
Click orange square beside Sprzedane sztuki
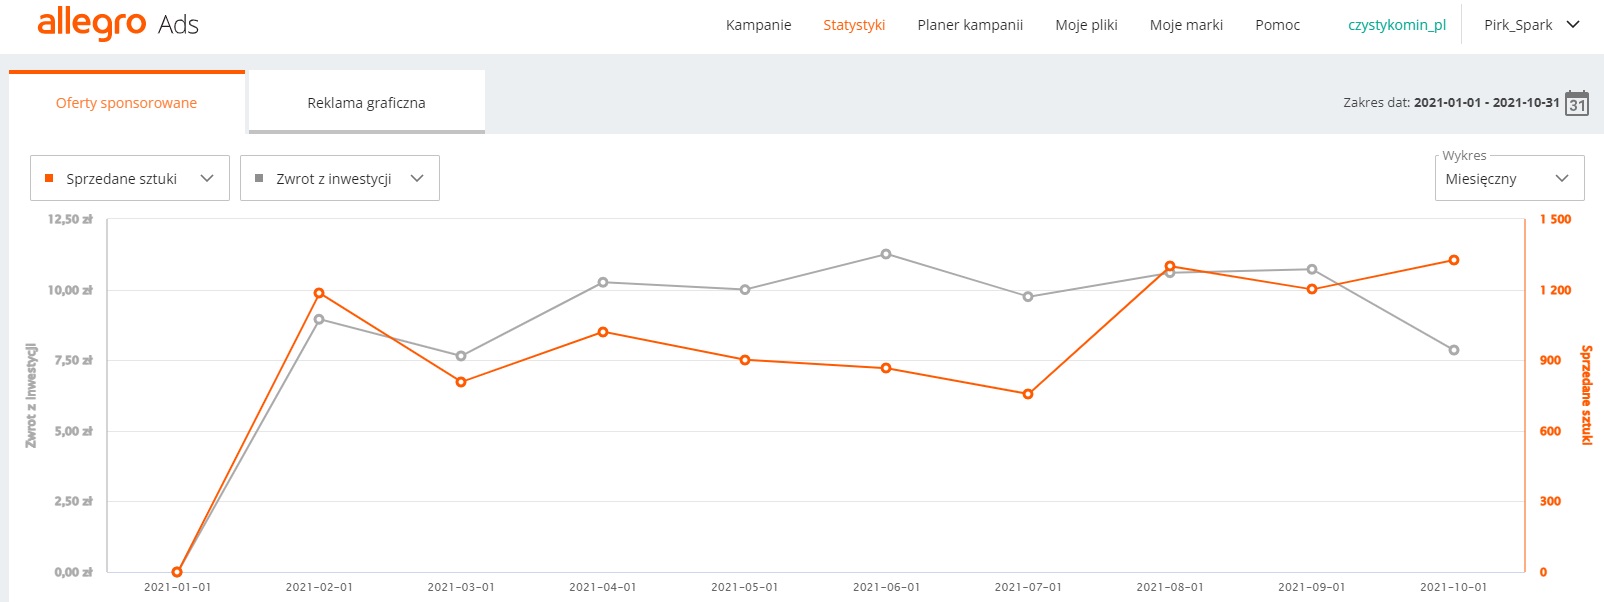[49, 178]
